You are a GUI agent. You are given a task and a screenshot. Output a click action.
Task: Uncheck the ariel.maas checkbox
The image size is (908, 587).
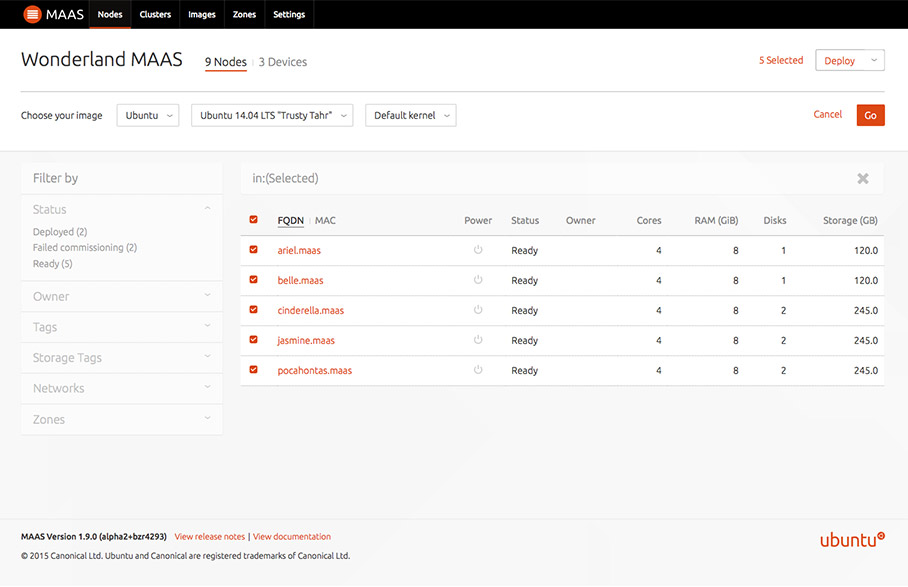[254, 250]
